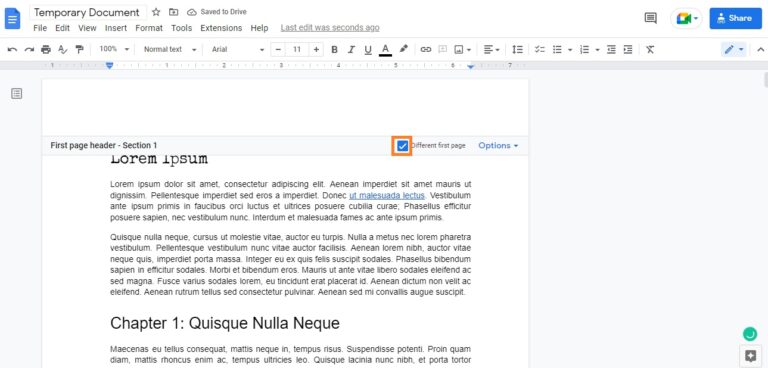Open the Extensions menu
This screenshot has width=768, height=368.
pyautogui.click(x=221, y=28)
